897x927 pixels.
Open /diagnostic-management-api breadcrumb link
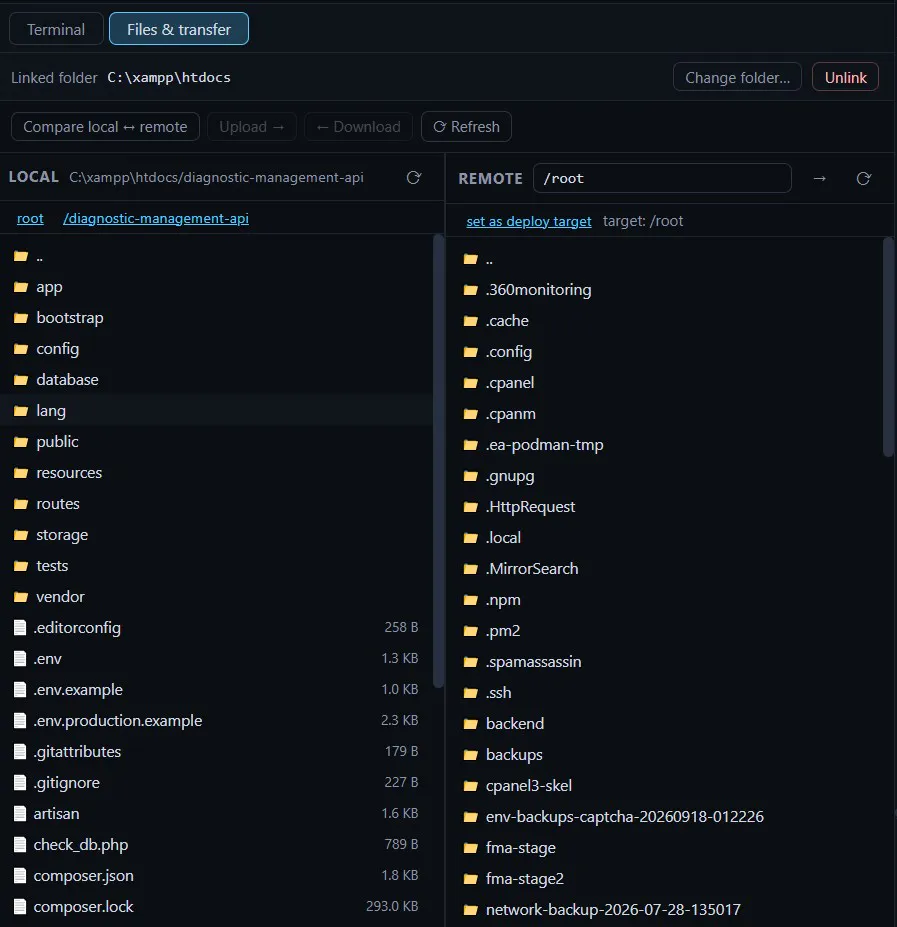click(x=156, y=218)
